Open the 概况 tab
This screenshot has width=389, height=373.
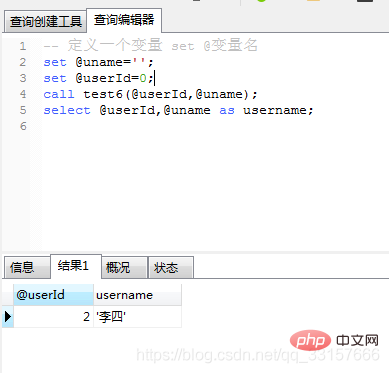[124, 267]
